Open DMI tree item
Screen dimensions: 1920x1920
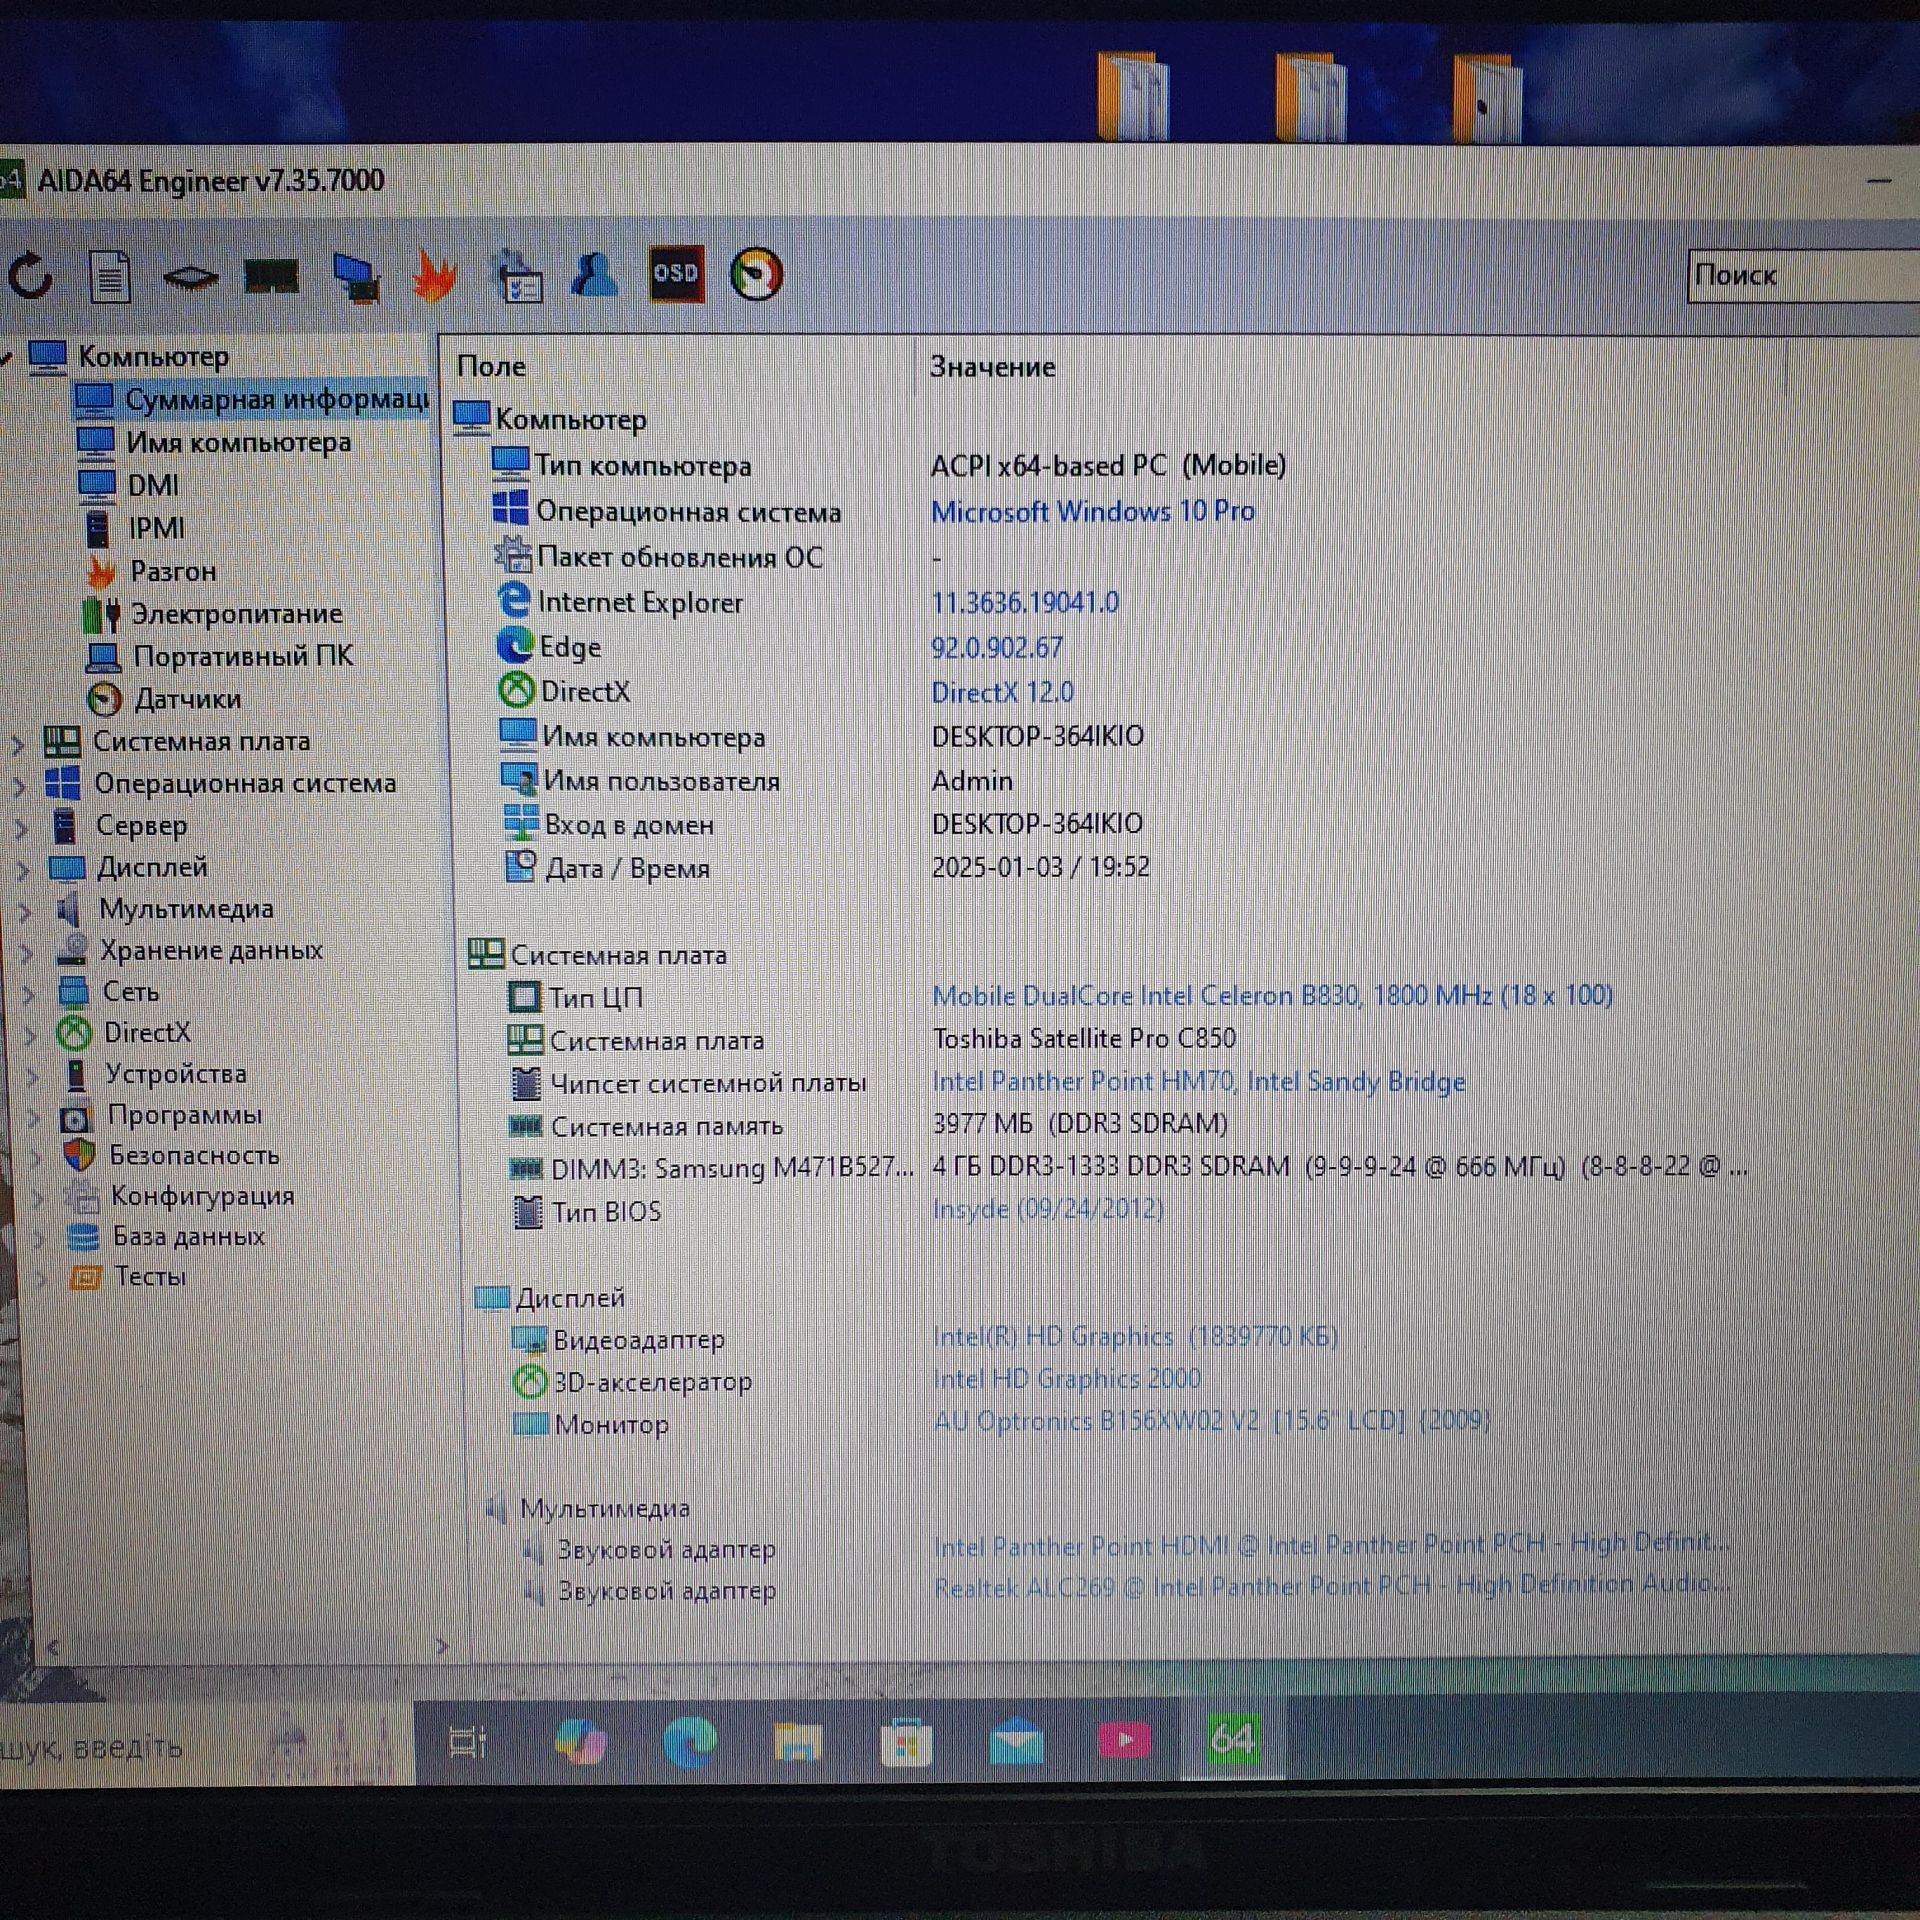tap(129, 485)
